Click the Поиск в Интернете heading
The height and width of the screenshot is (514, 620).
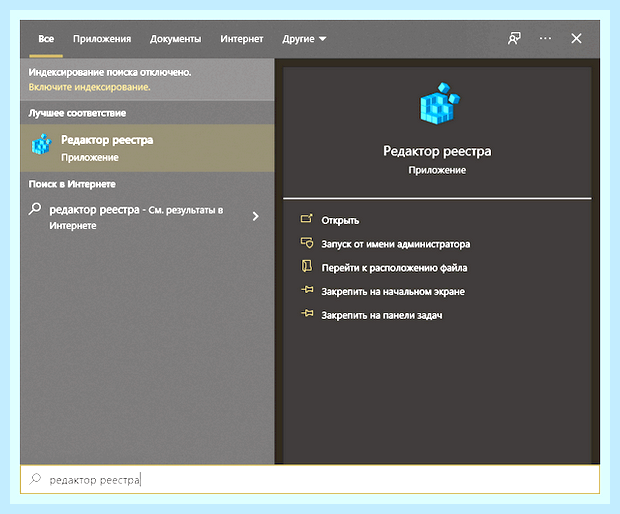(72, 184)
